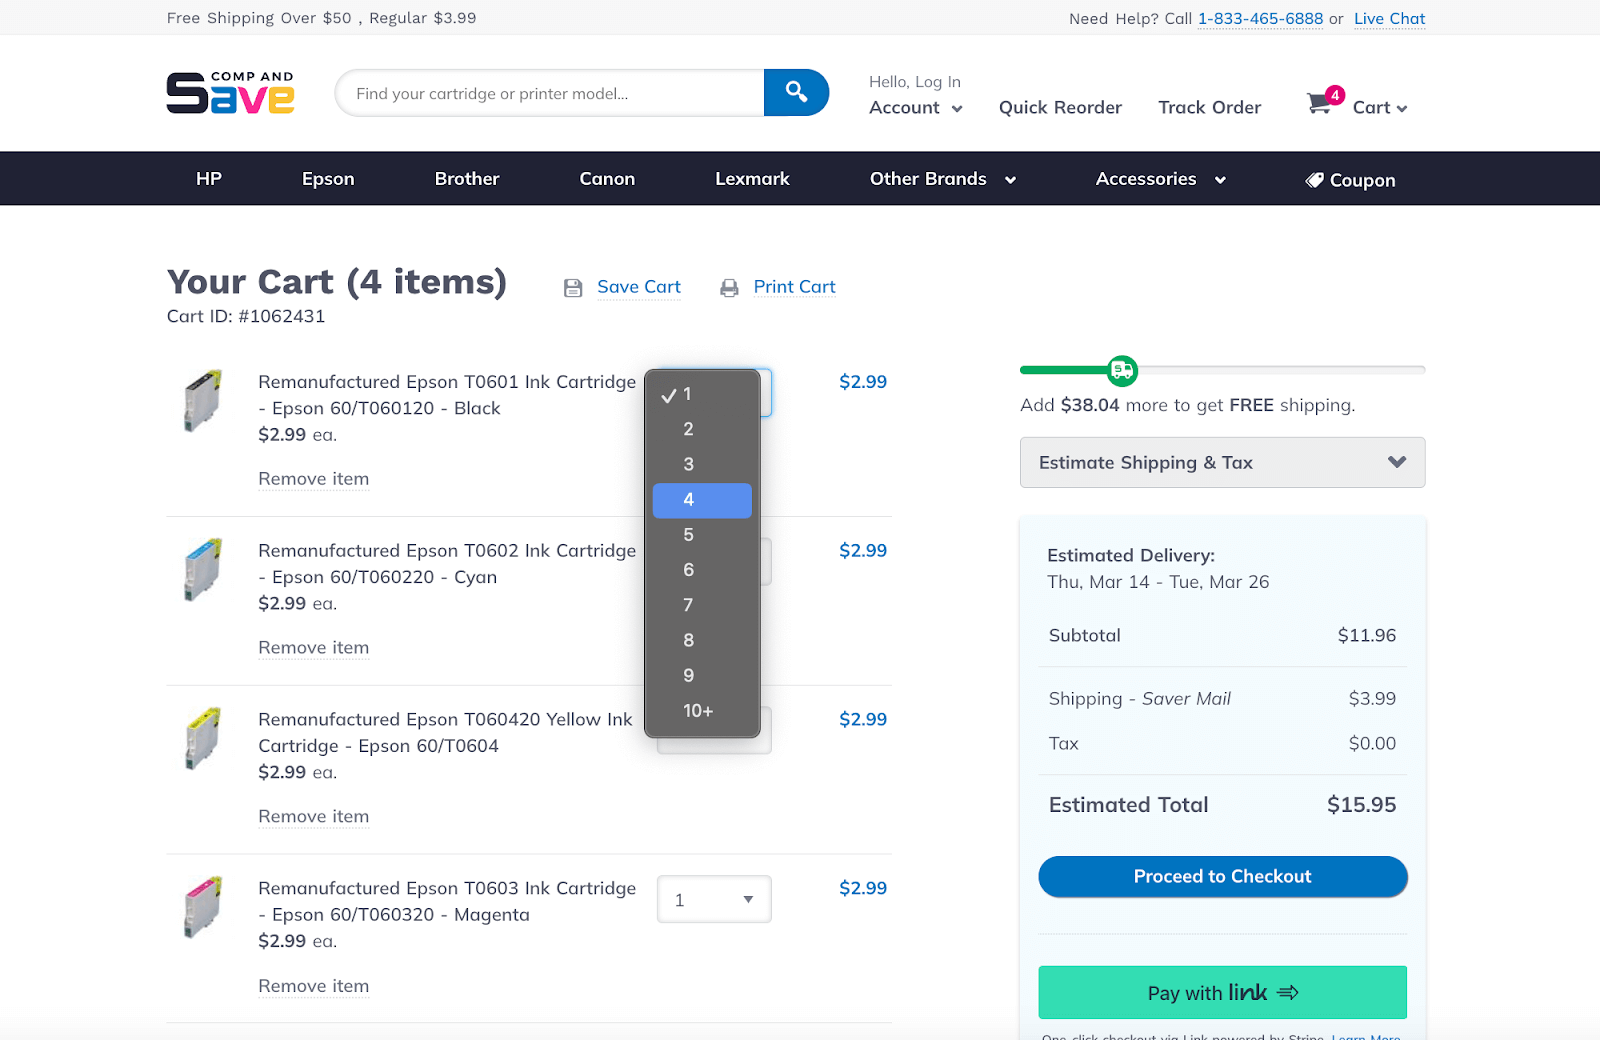This screenshot has height=1040, width=1600.
Task: Click the Comp and Save logo
Action: (x=230, y=93)
